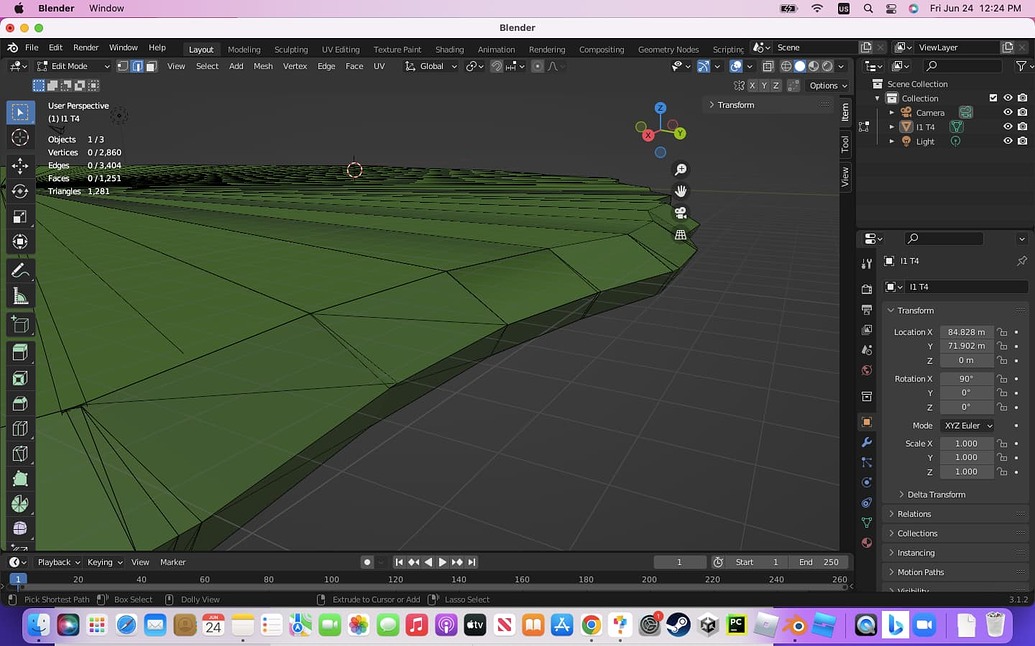Viewport: 1035px width, 646px height.
Task: Open the File menu
Action: click(32, 48)
